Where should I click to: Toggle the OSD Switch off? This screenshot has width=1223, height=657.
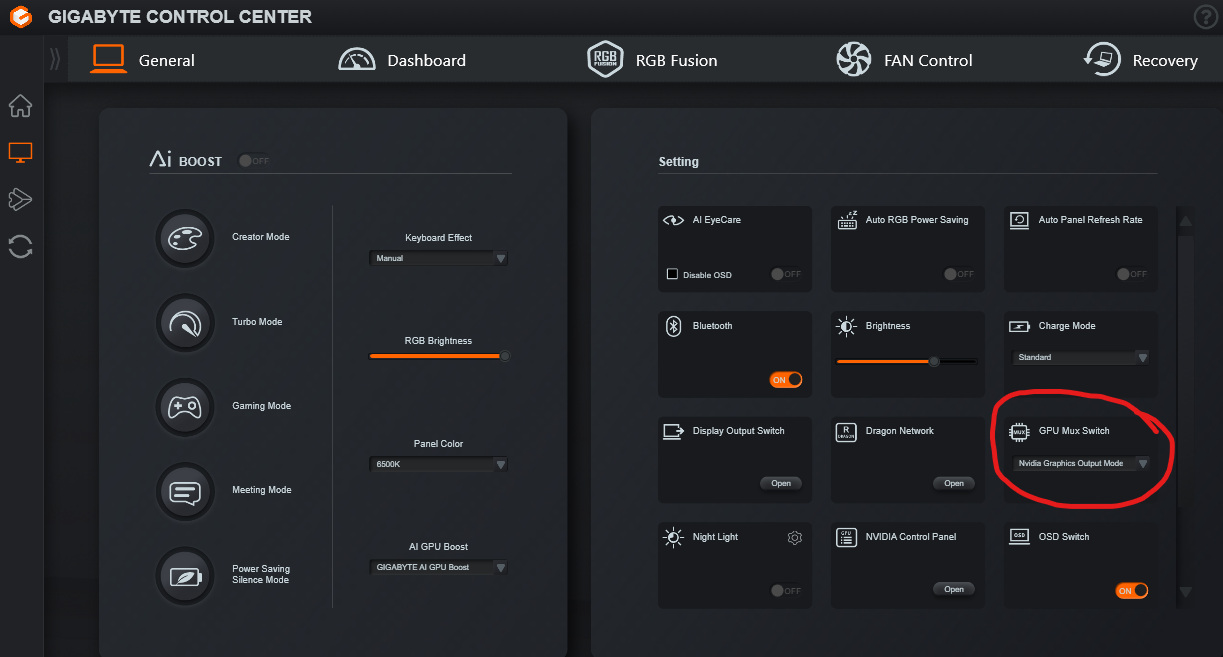click(1132, 591)
